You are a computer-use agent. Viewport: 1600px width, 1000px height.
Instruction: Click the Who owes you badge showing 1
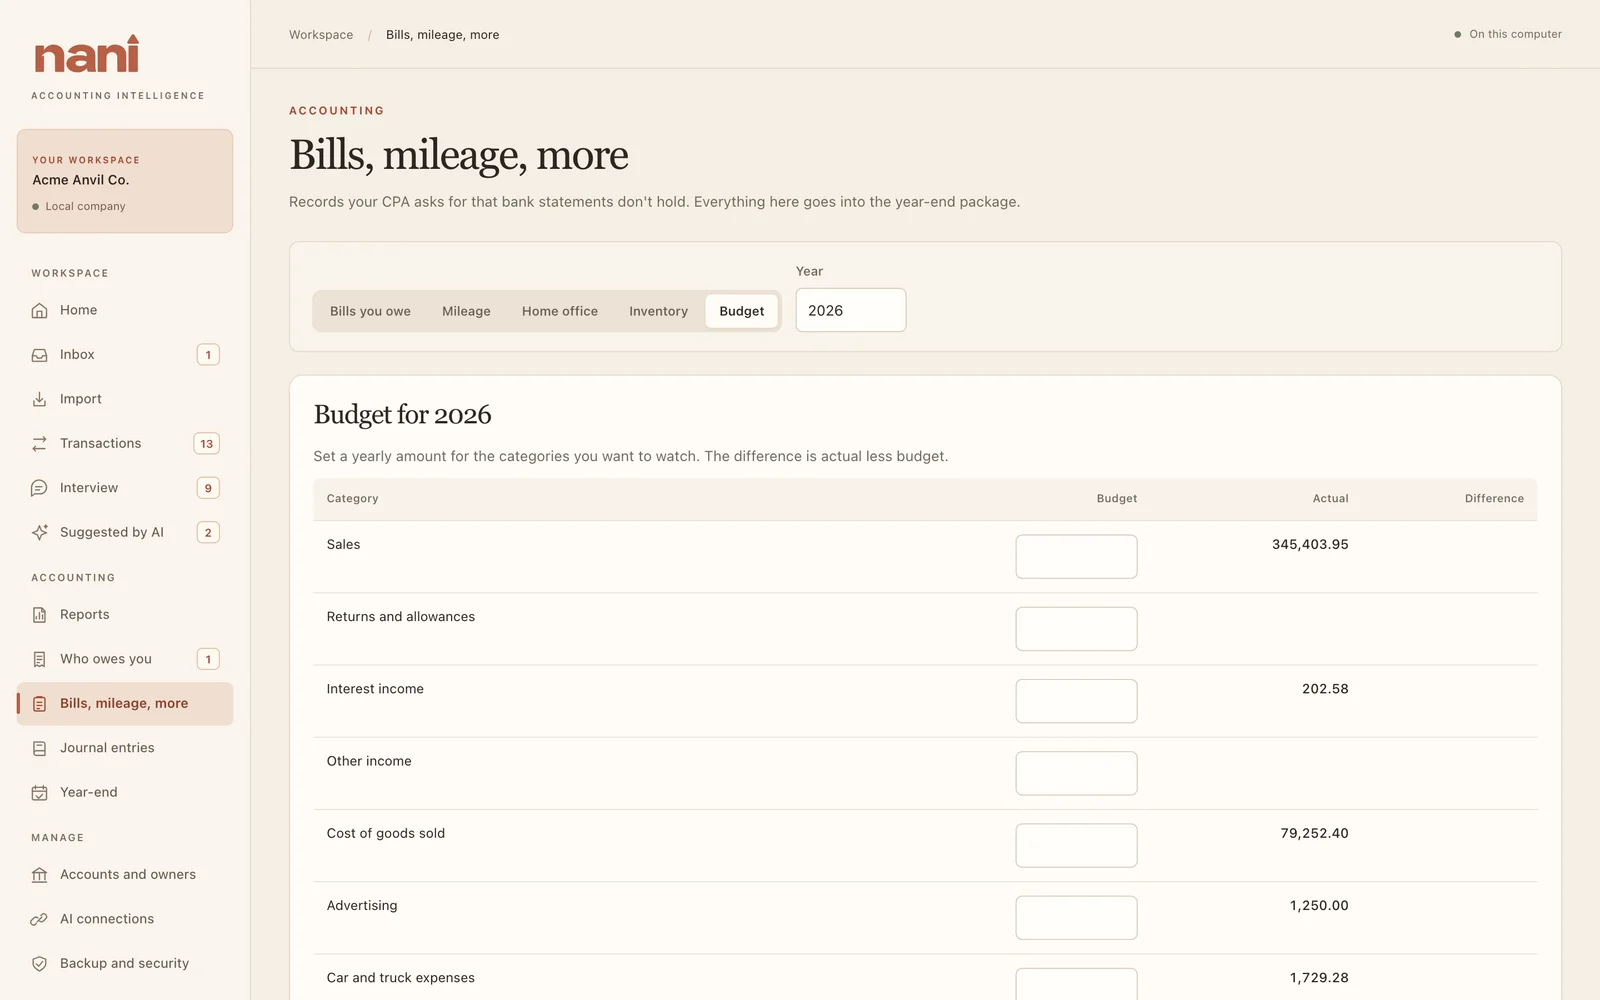point(208,659)
